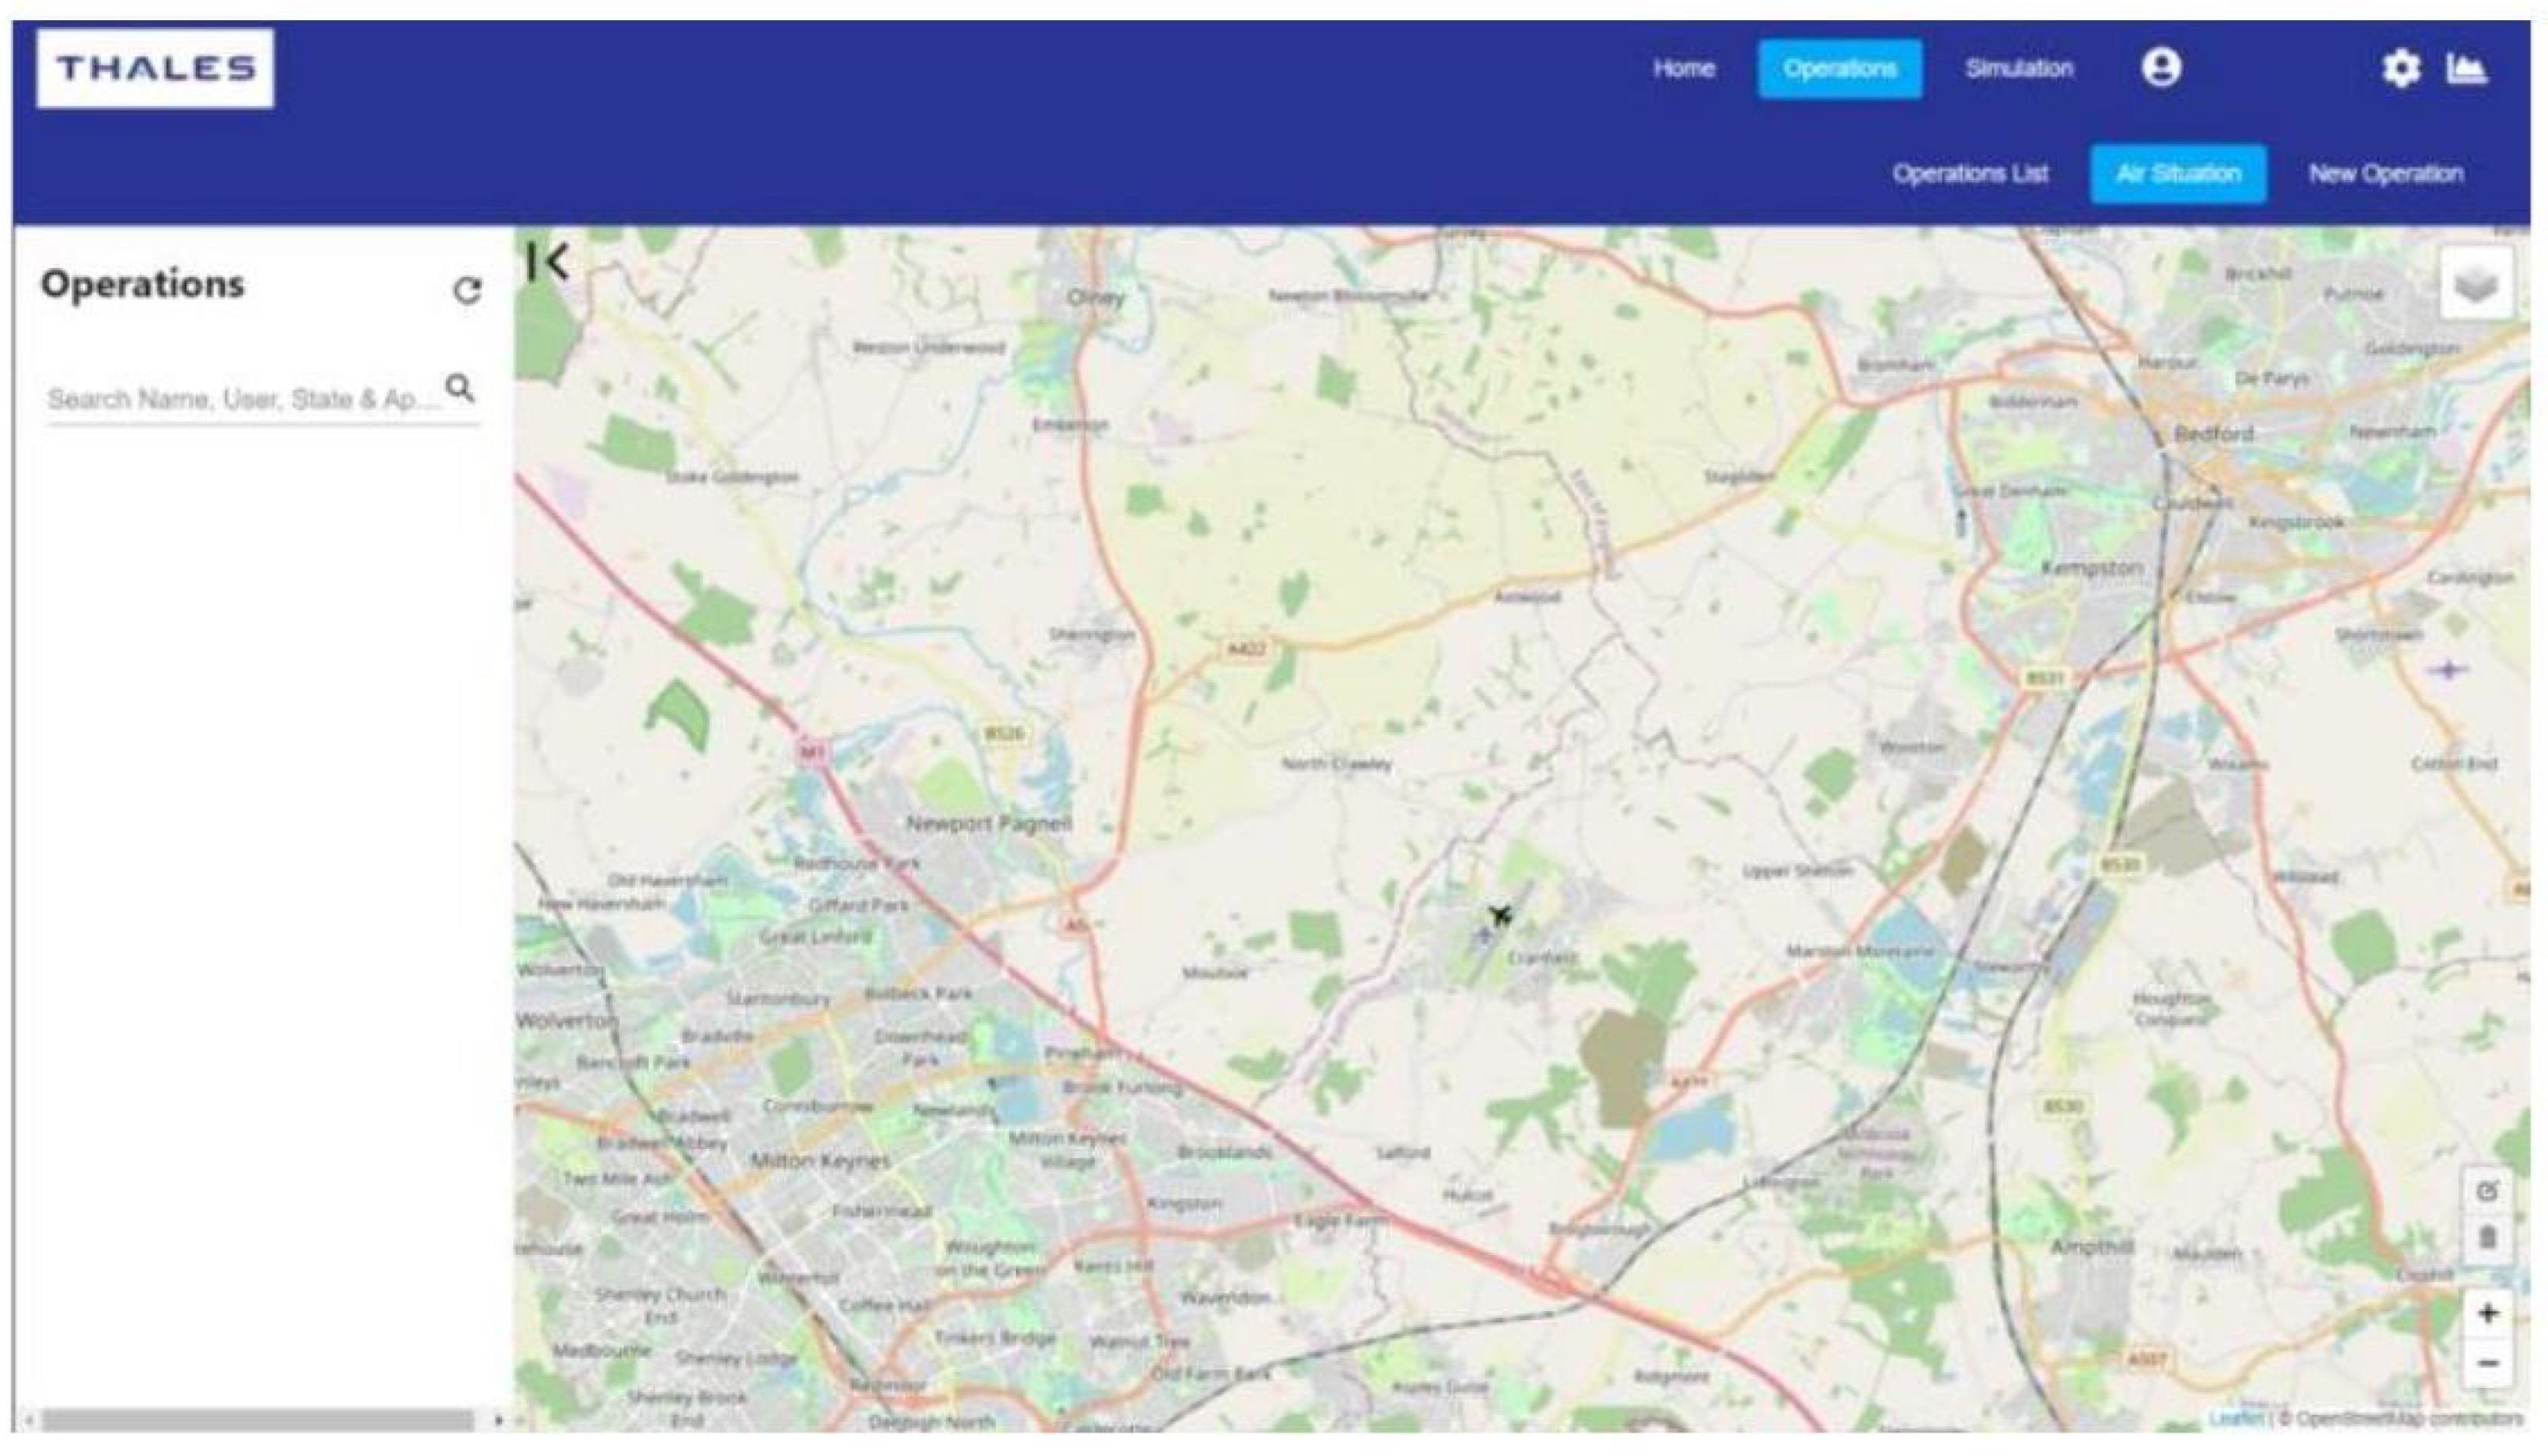
Task: Click the Thales logo
Action: 155,68
